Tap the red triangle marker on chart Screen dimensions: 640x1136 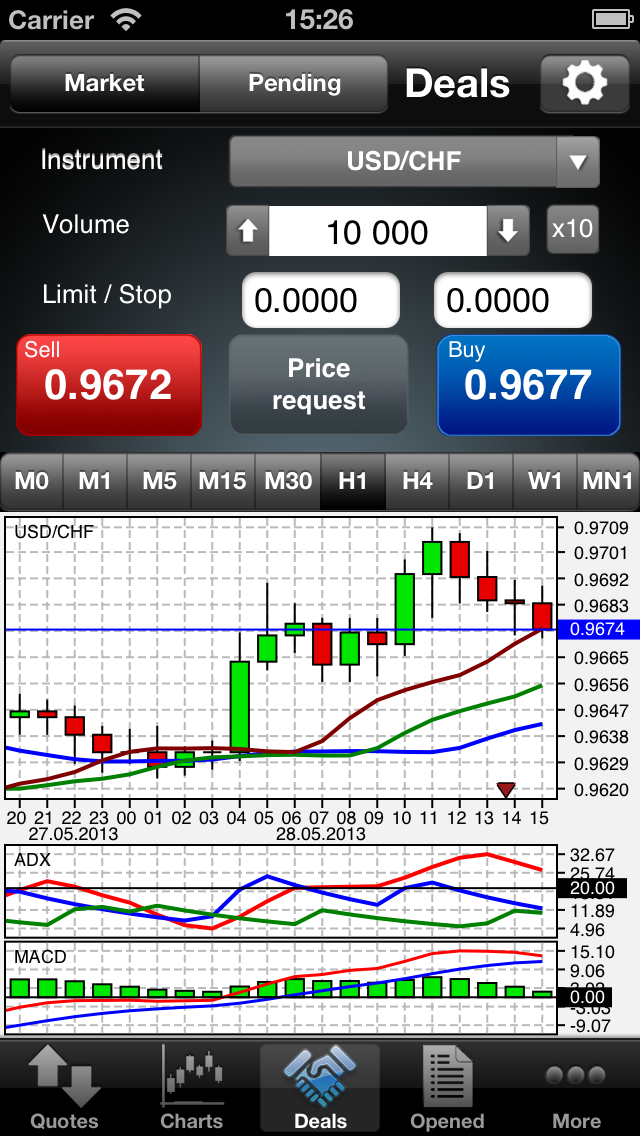pos(506,789)
